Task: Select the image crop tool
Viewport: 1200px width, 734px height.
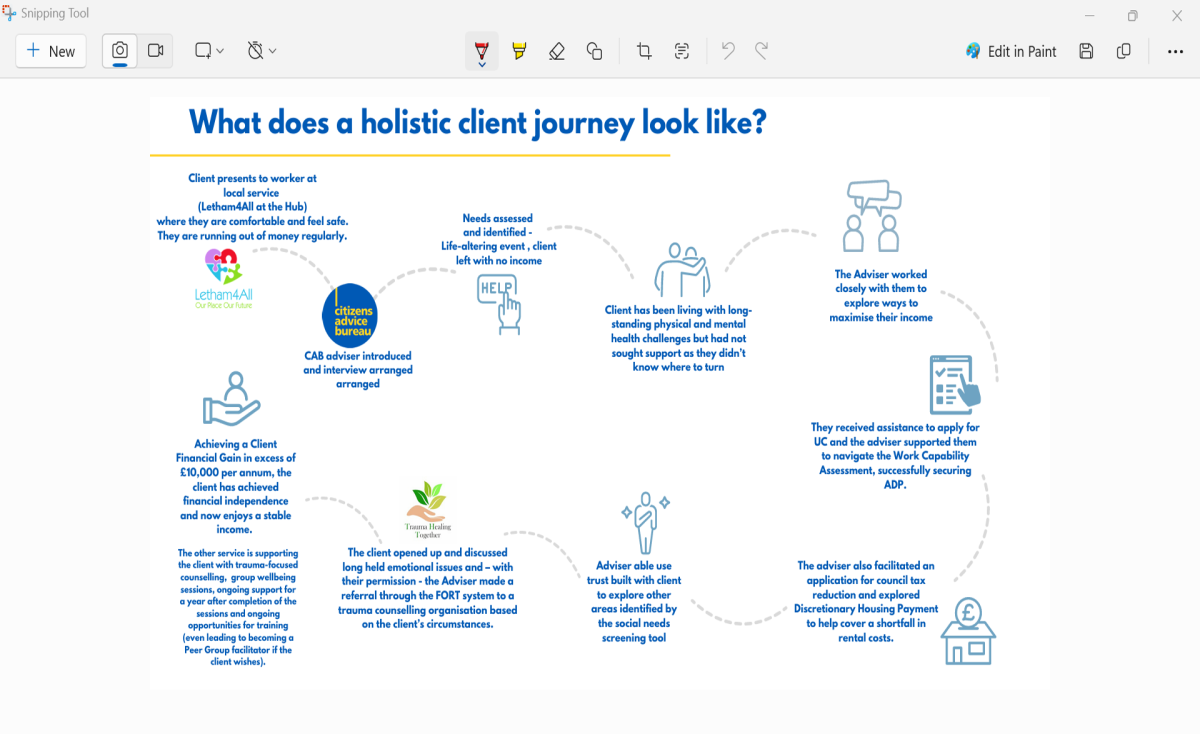Action: (x=644, y=51)
